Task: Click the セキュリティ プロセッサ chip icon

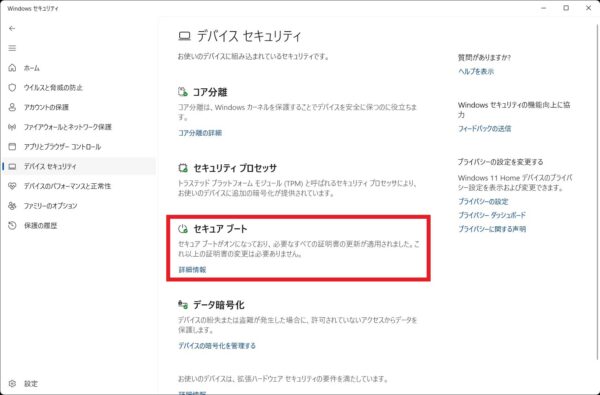Action: click(183, 168)
